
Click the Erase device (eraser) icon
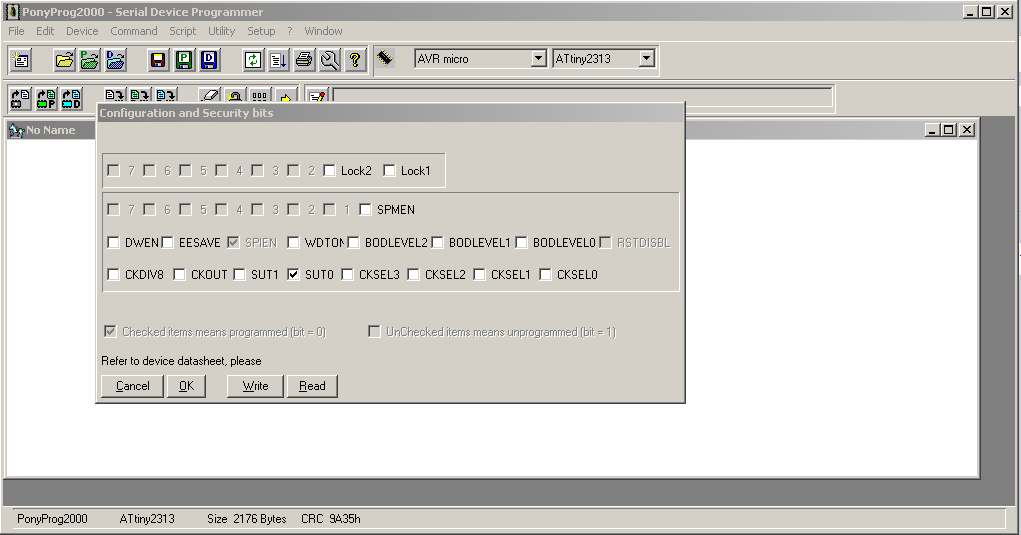(x=210, y=95)
